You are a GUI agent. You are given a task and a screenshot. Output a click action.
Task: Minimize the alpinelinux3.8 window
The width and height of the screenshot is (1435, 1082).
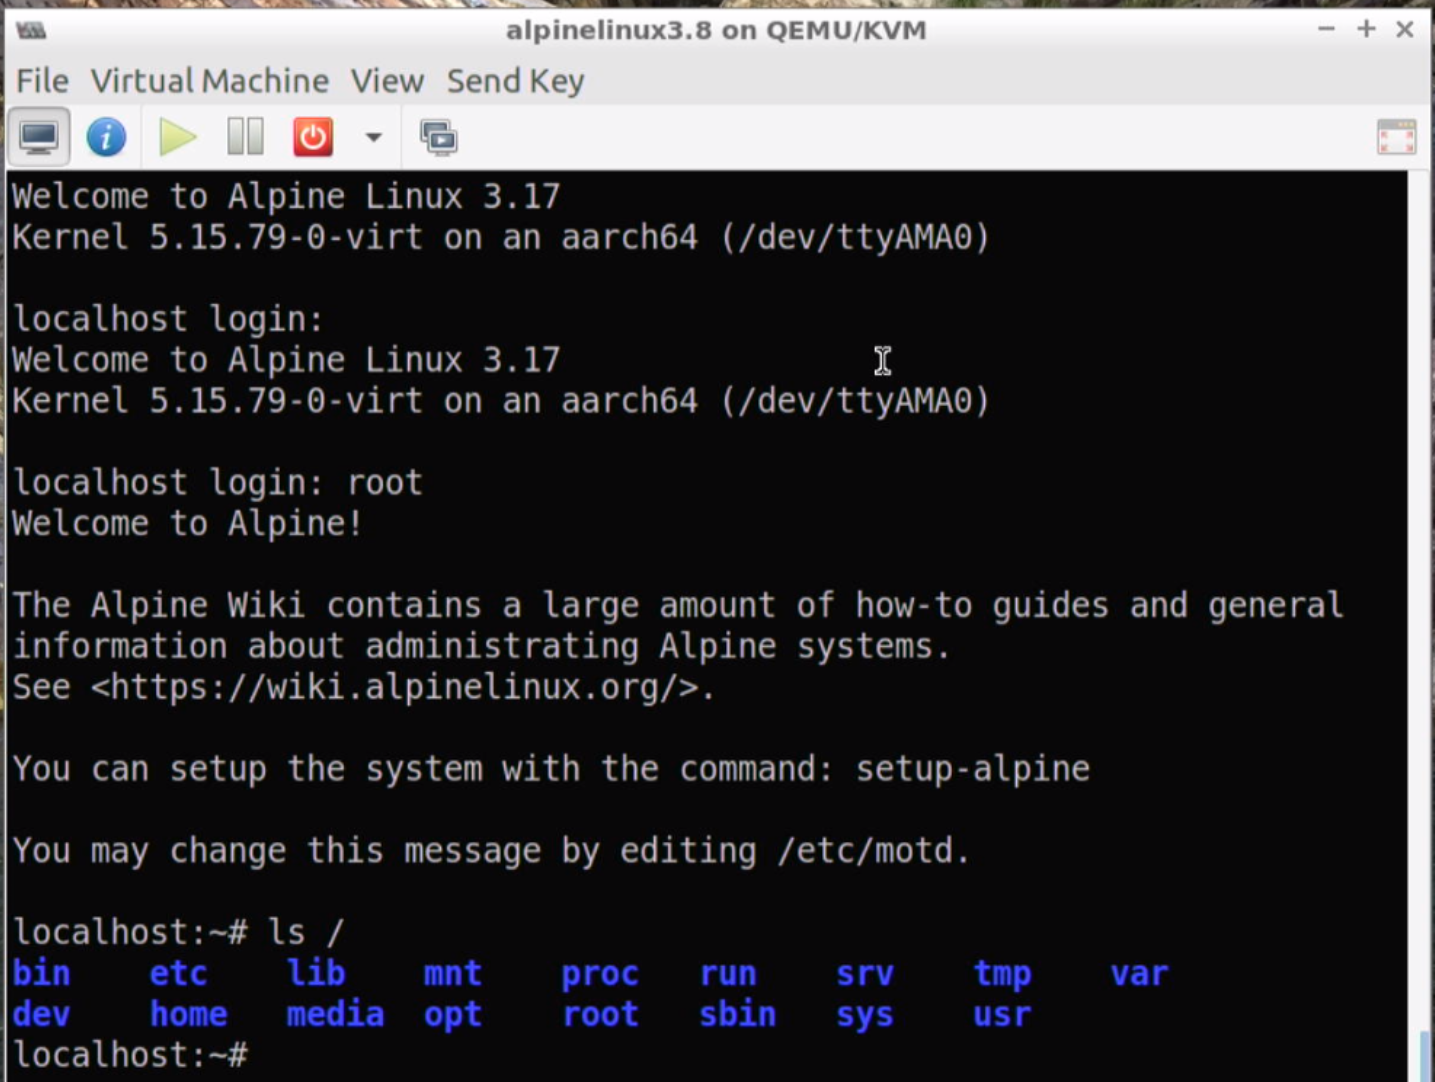(x=1326, y=29)
